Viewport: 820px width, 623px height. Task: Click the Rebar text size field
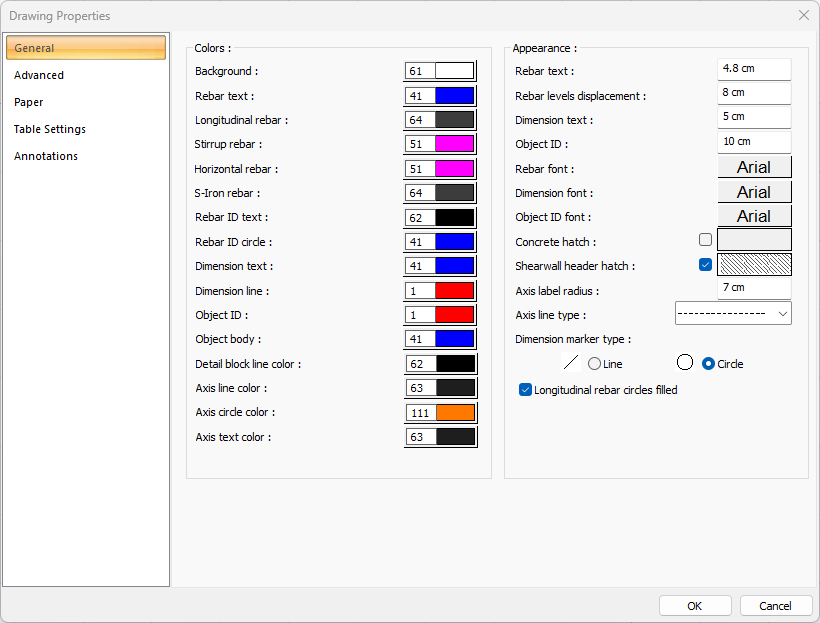(x=754, y=69)
